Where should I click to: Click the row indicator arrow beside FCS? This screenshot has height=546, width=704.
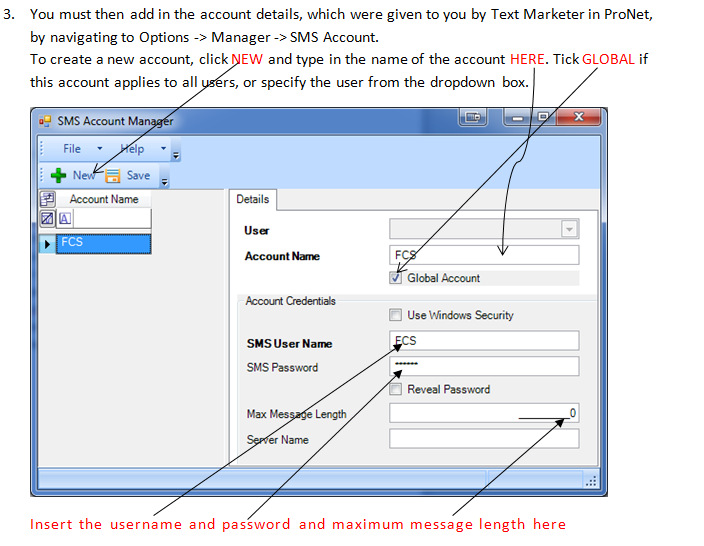pos(47,243)
